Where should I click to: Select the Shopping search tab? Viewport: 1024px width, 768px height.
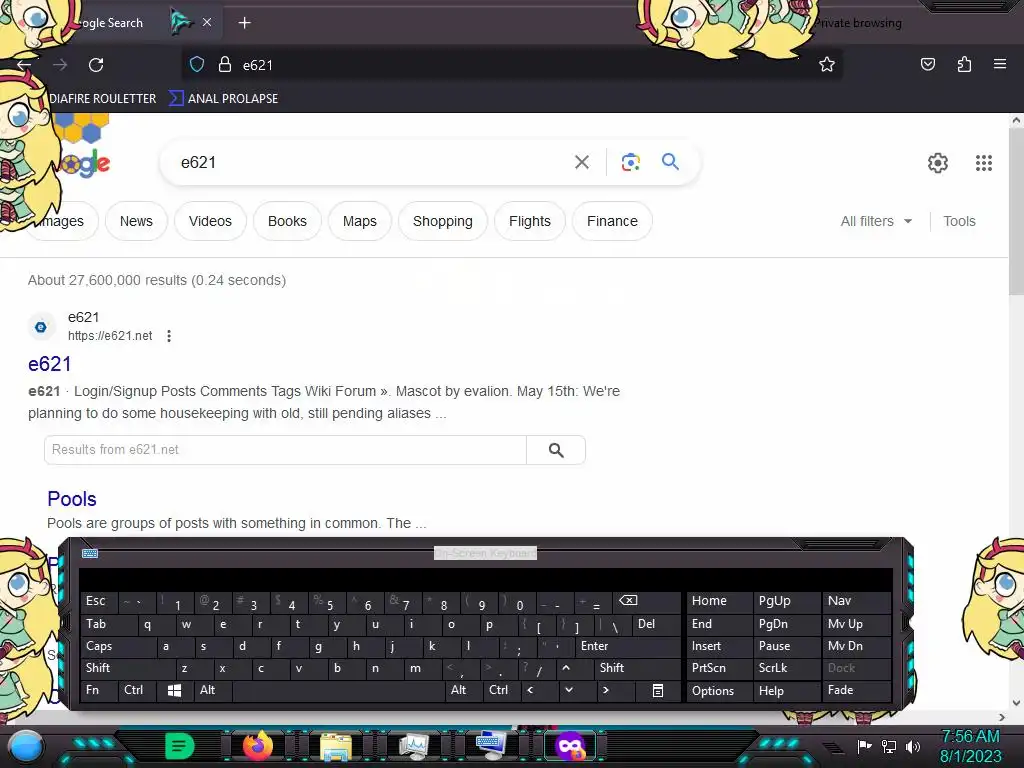443,221
